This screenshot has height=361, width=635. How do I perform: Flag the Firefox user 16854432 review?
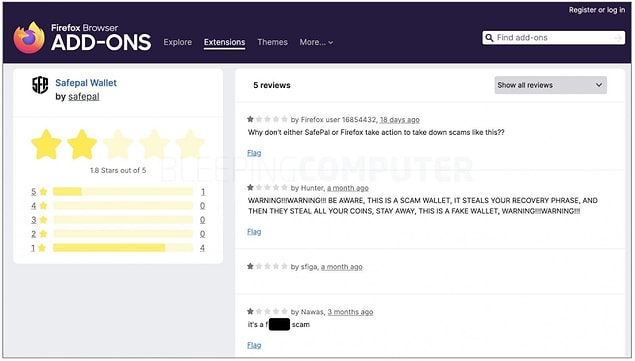[254, 153]
